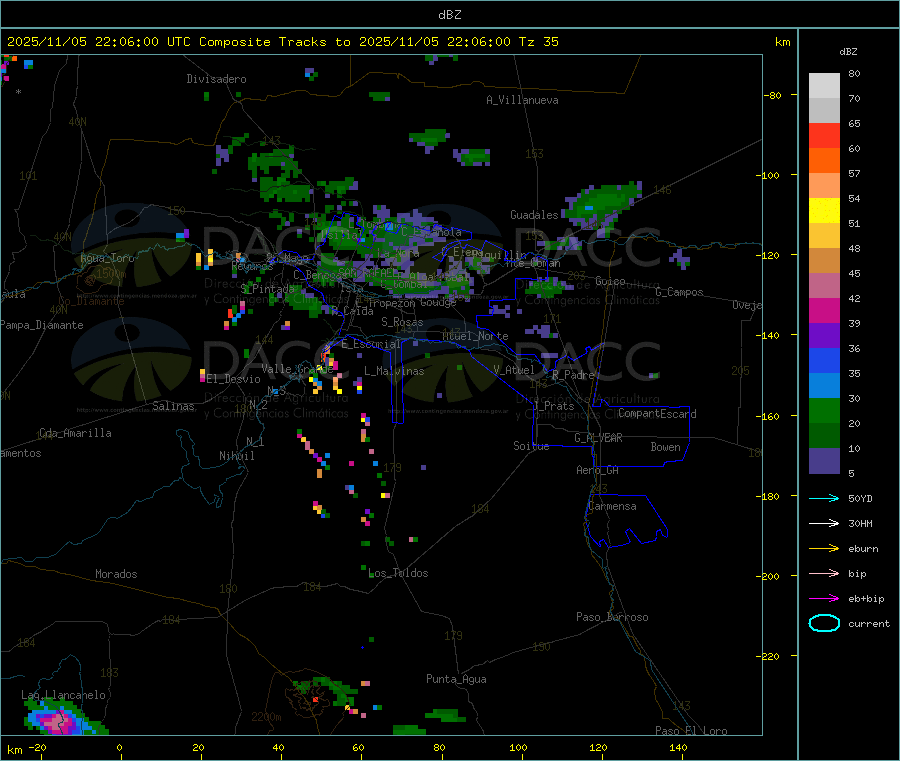Click the V_Atuel label

click(x=514, y=370)
